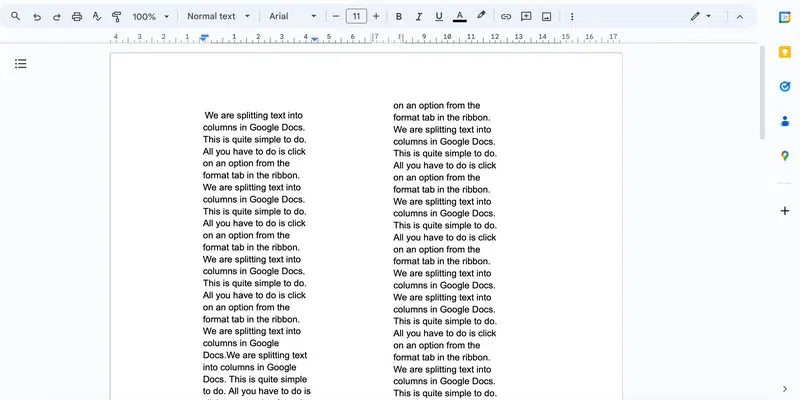
Task: Undo the last action
Action: point(37,16)
